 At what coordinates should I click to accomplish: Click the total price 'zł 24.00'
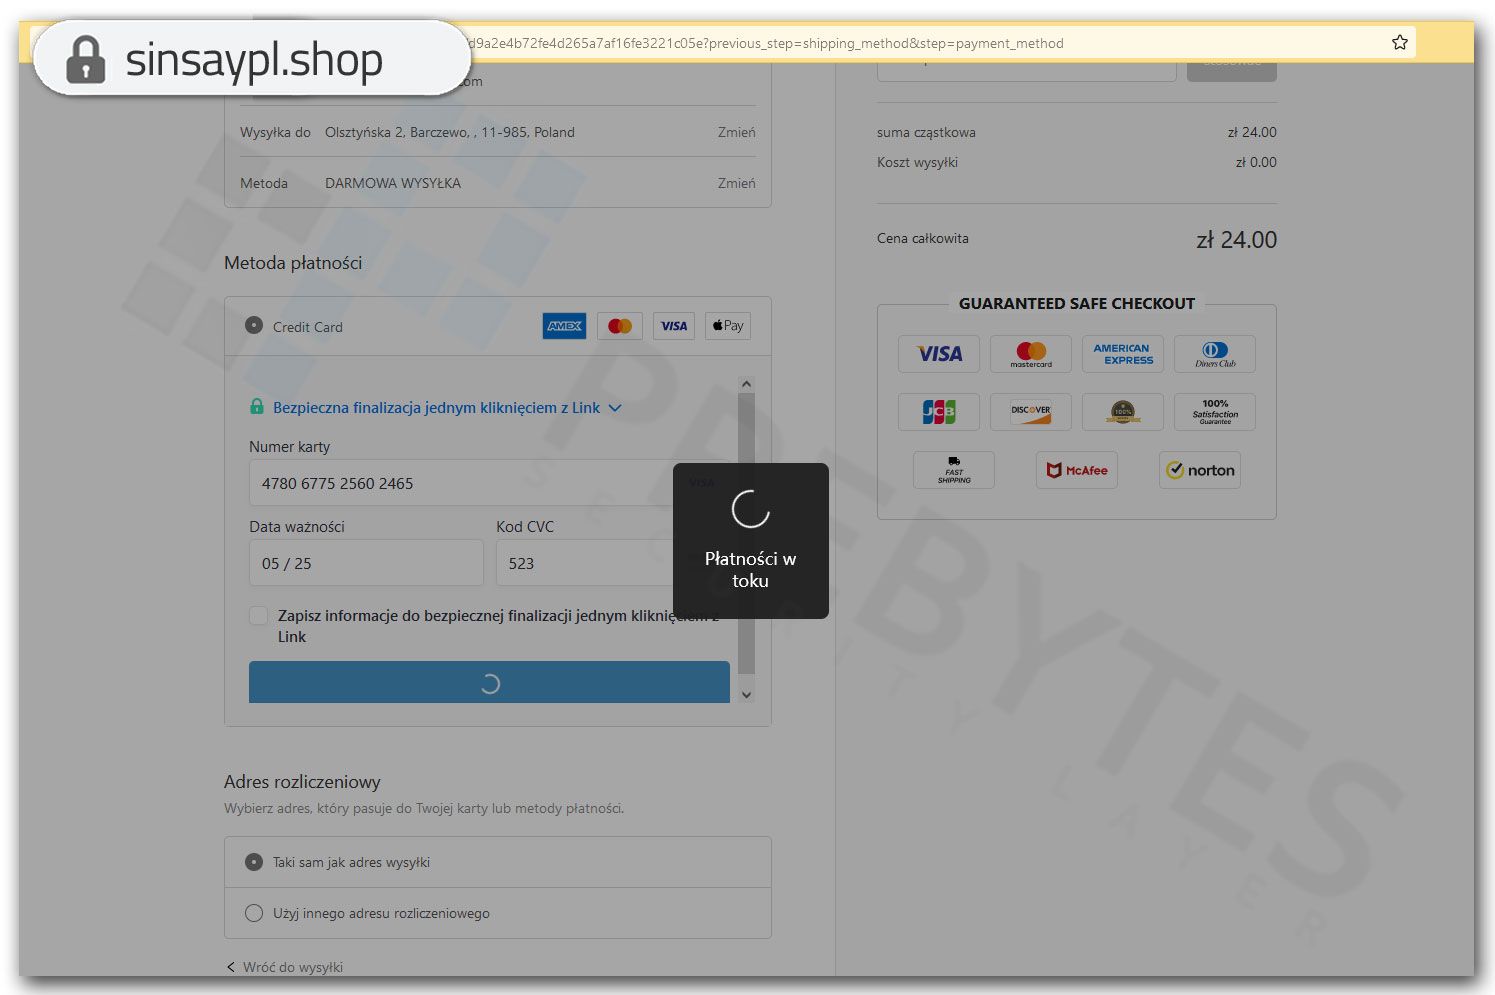click(1237, 240)
